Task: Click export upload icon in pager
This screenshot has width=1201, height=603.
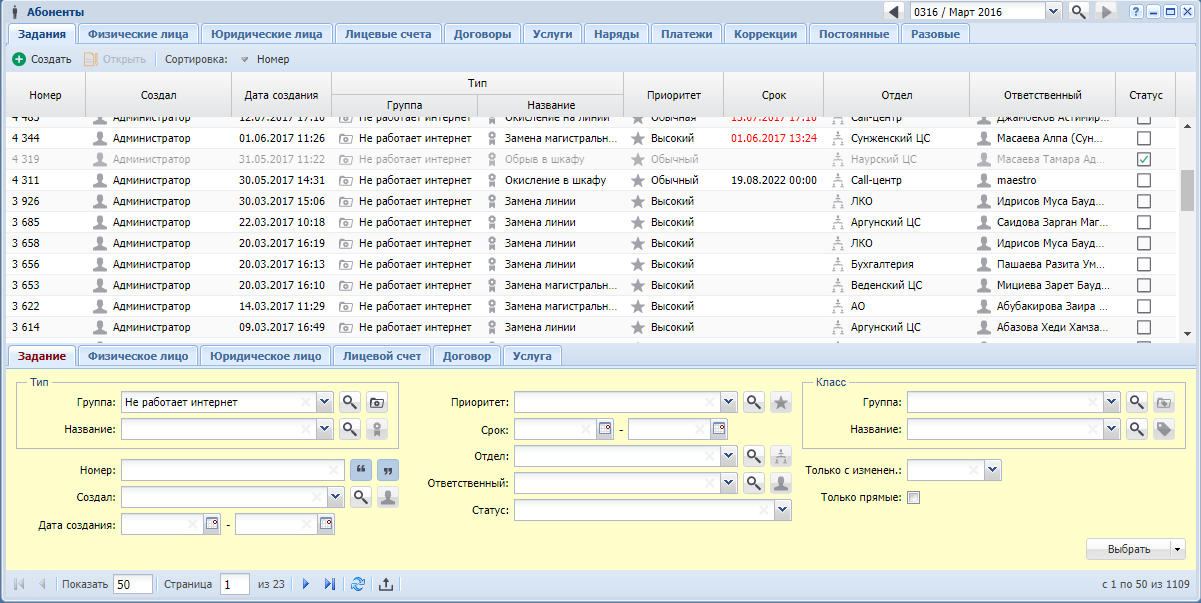Action: point(386,584)
